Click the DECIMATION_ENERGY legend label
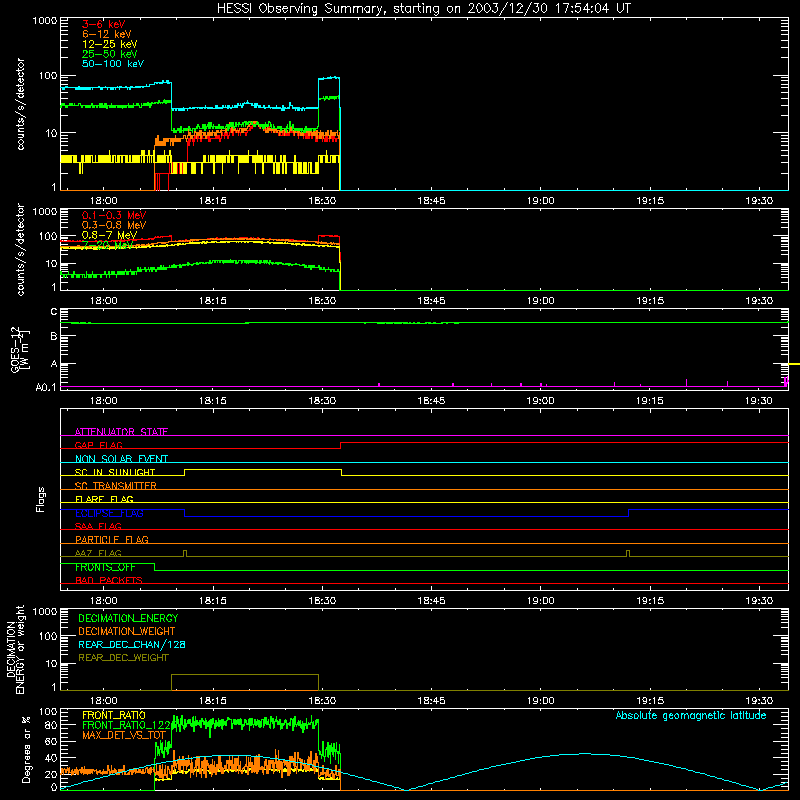800x800 pixels. click(128, 618)
